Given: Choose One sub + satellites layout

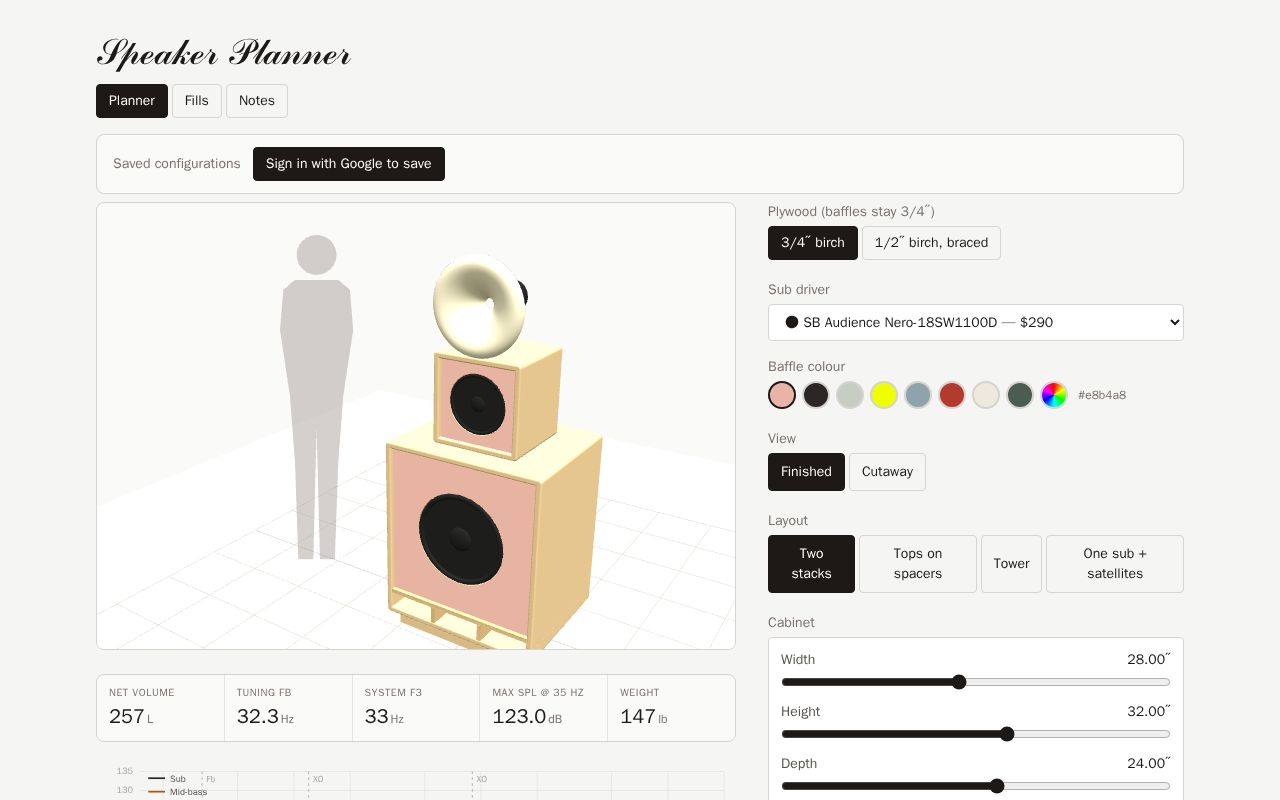Looking at the screenshot, I should tap(1115, 564).
